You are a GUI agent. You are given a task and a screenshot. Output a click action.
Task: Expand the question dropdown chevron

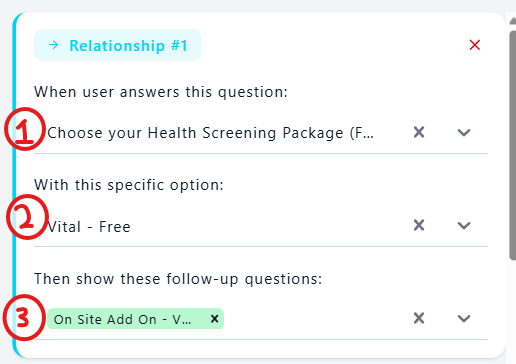coord(464,132)
